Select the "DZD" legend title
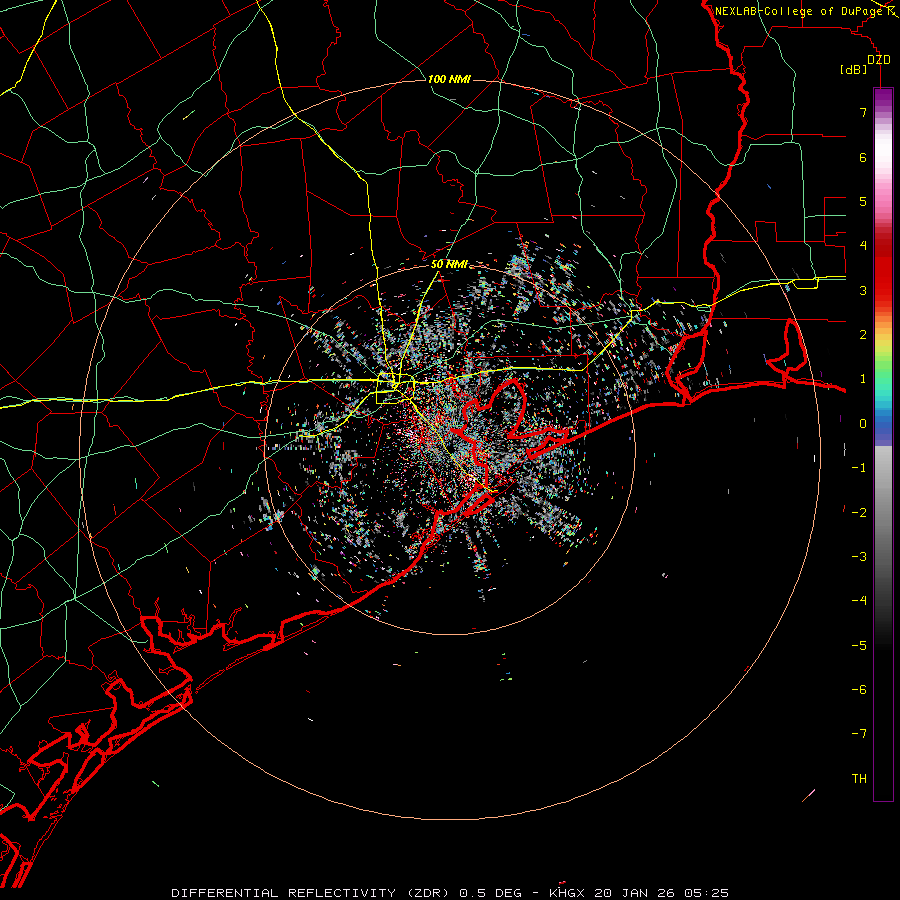The width and height of the screenshot is (900, 900). click(x=879, y=60)
